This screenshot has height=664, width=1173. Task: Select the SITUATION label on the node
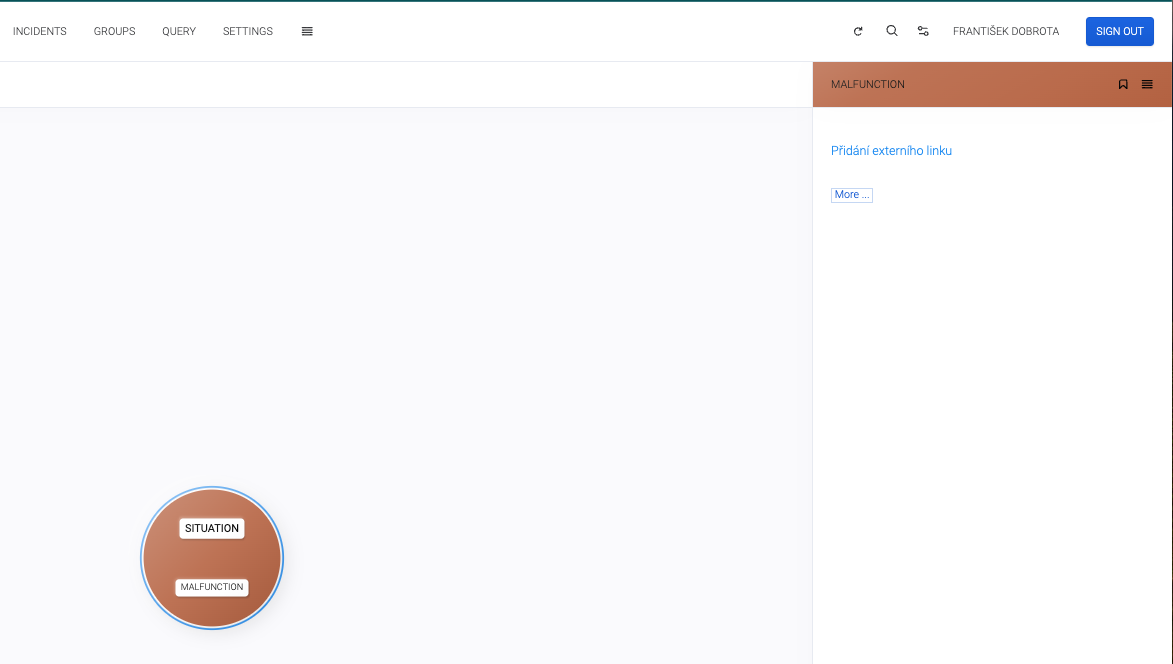tap(212, 528)
